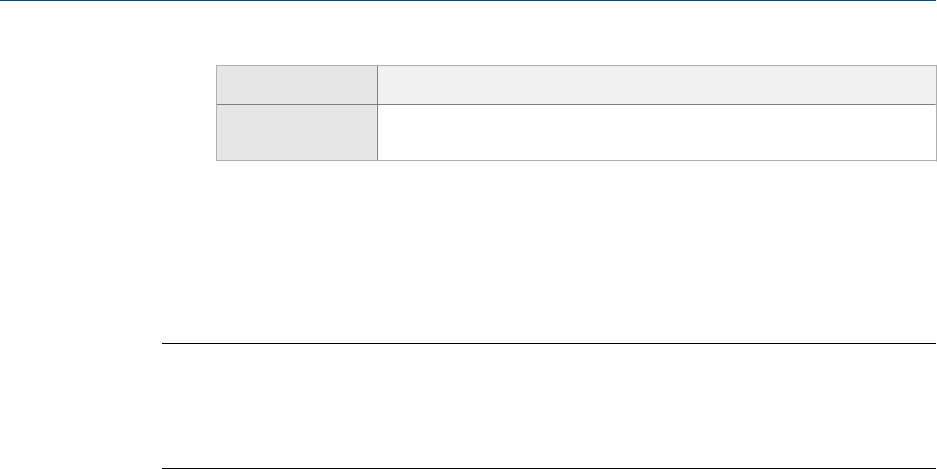937x469 pixels.
Task: Click the table's bottom border
Action: (x=576, y=160)
